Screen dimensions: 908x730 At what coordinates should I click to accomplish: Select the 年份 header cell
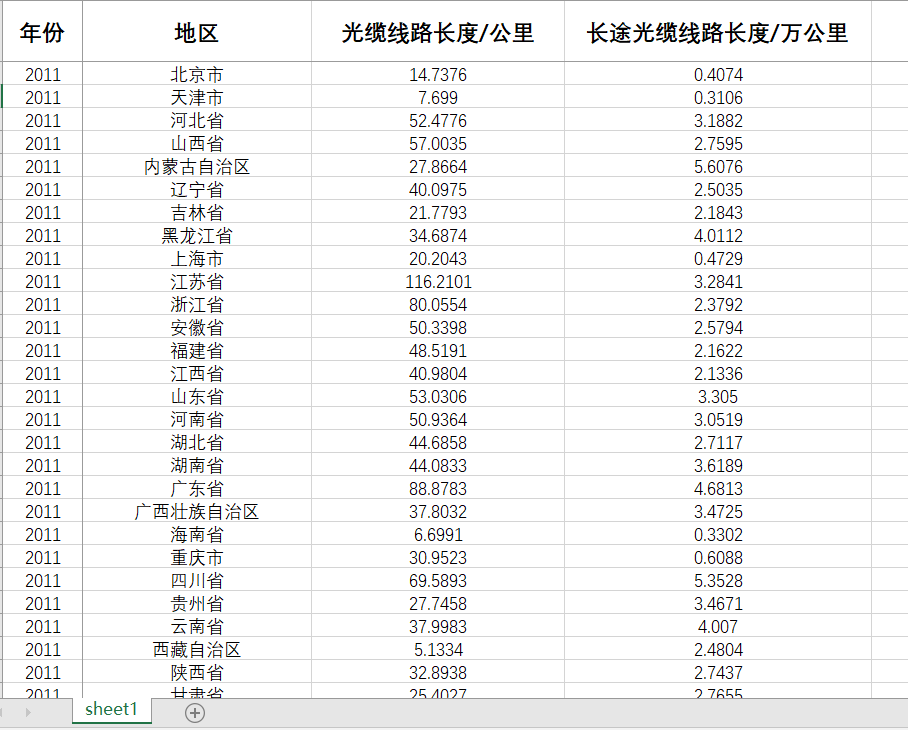tap(42, 33)
